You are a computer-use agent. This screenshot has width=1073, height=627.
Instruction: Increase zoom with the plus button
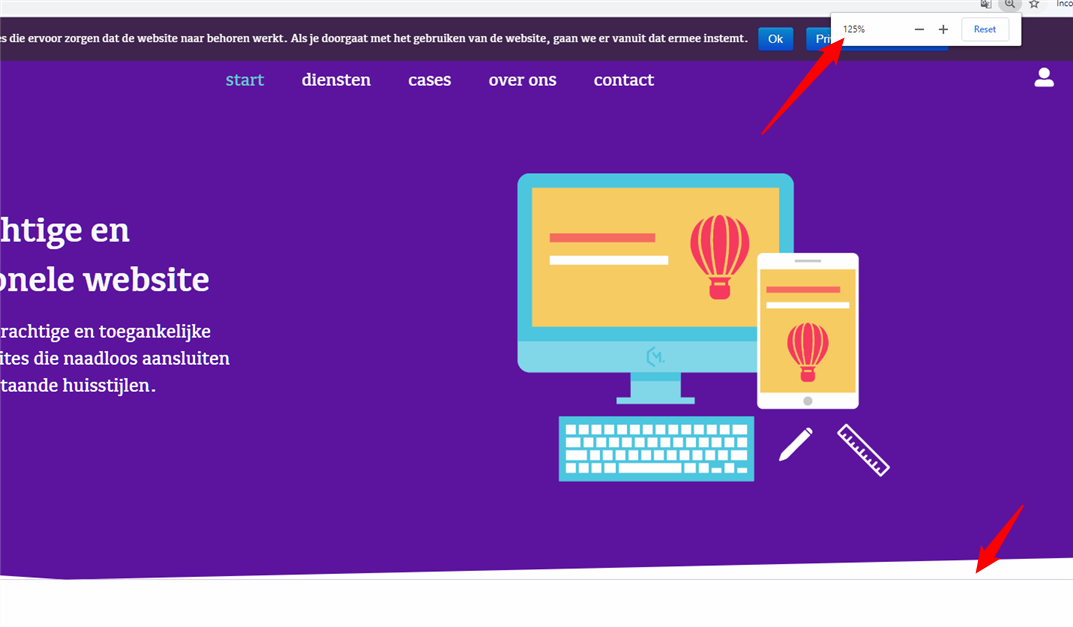point(943,29)
